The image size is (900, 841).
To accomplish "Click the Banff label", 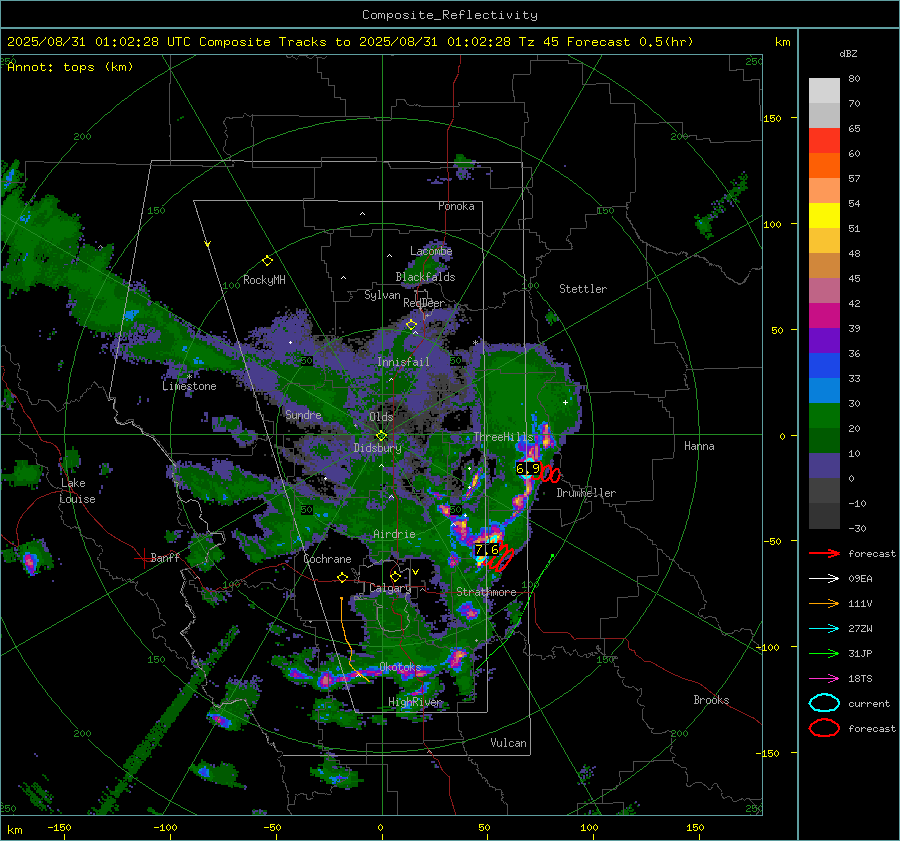I will [165, 558].
